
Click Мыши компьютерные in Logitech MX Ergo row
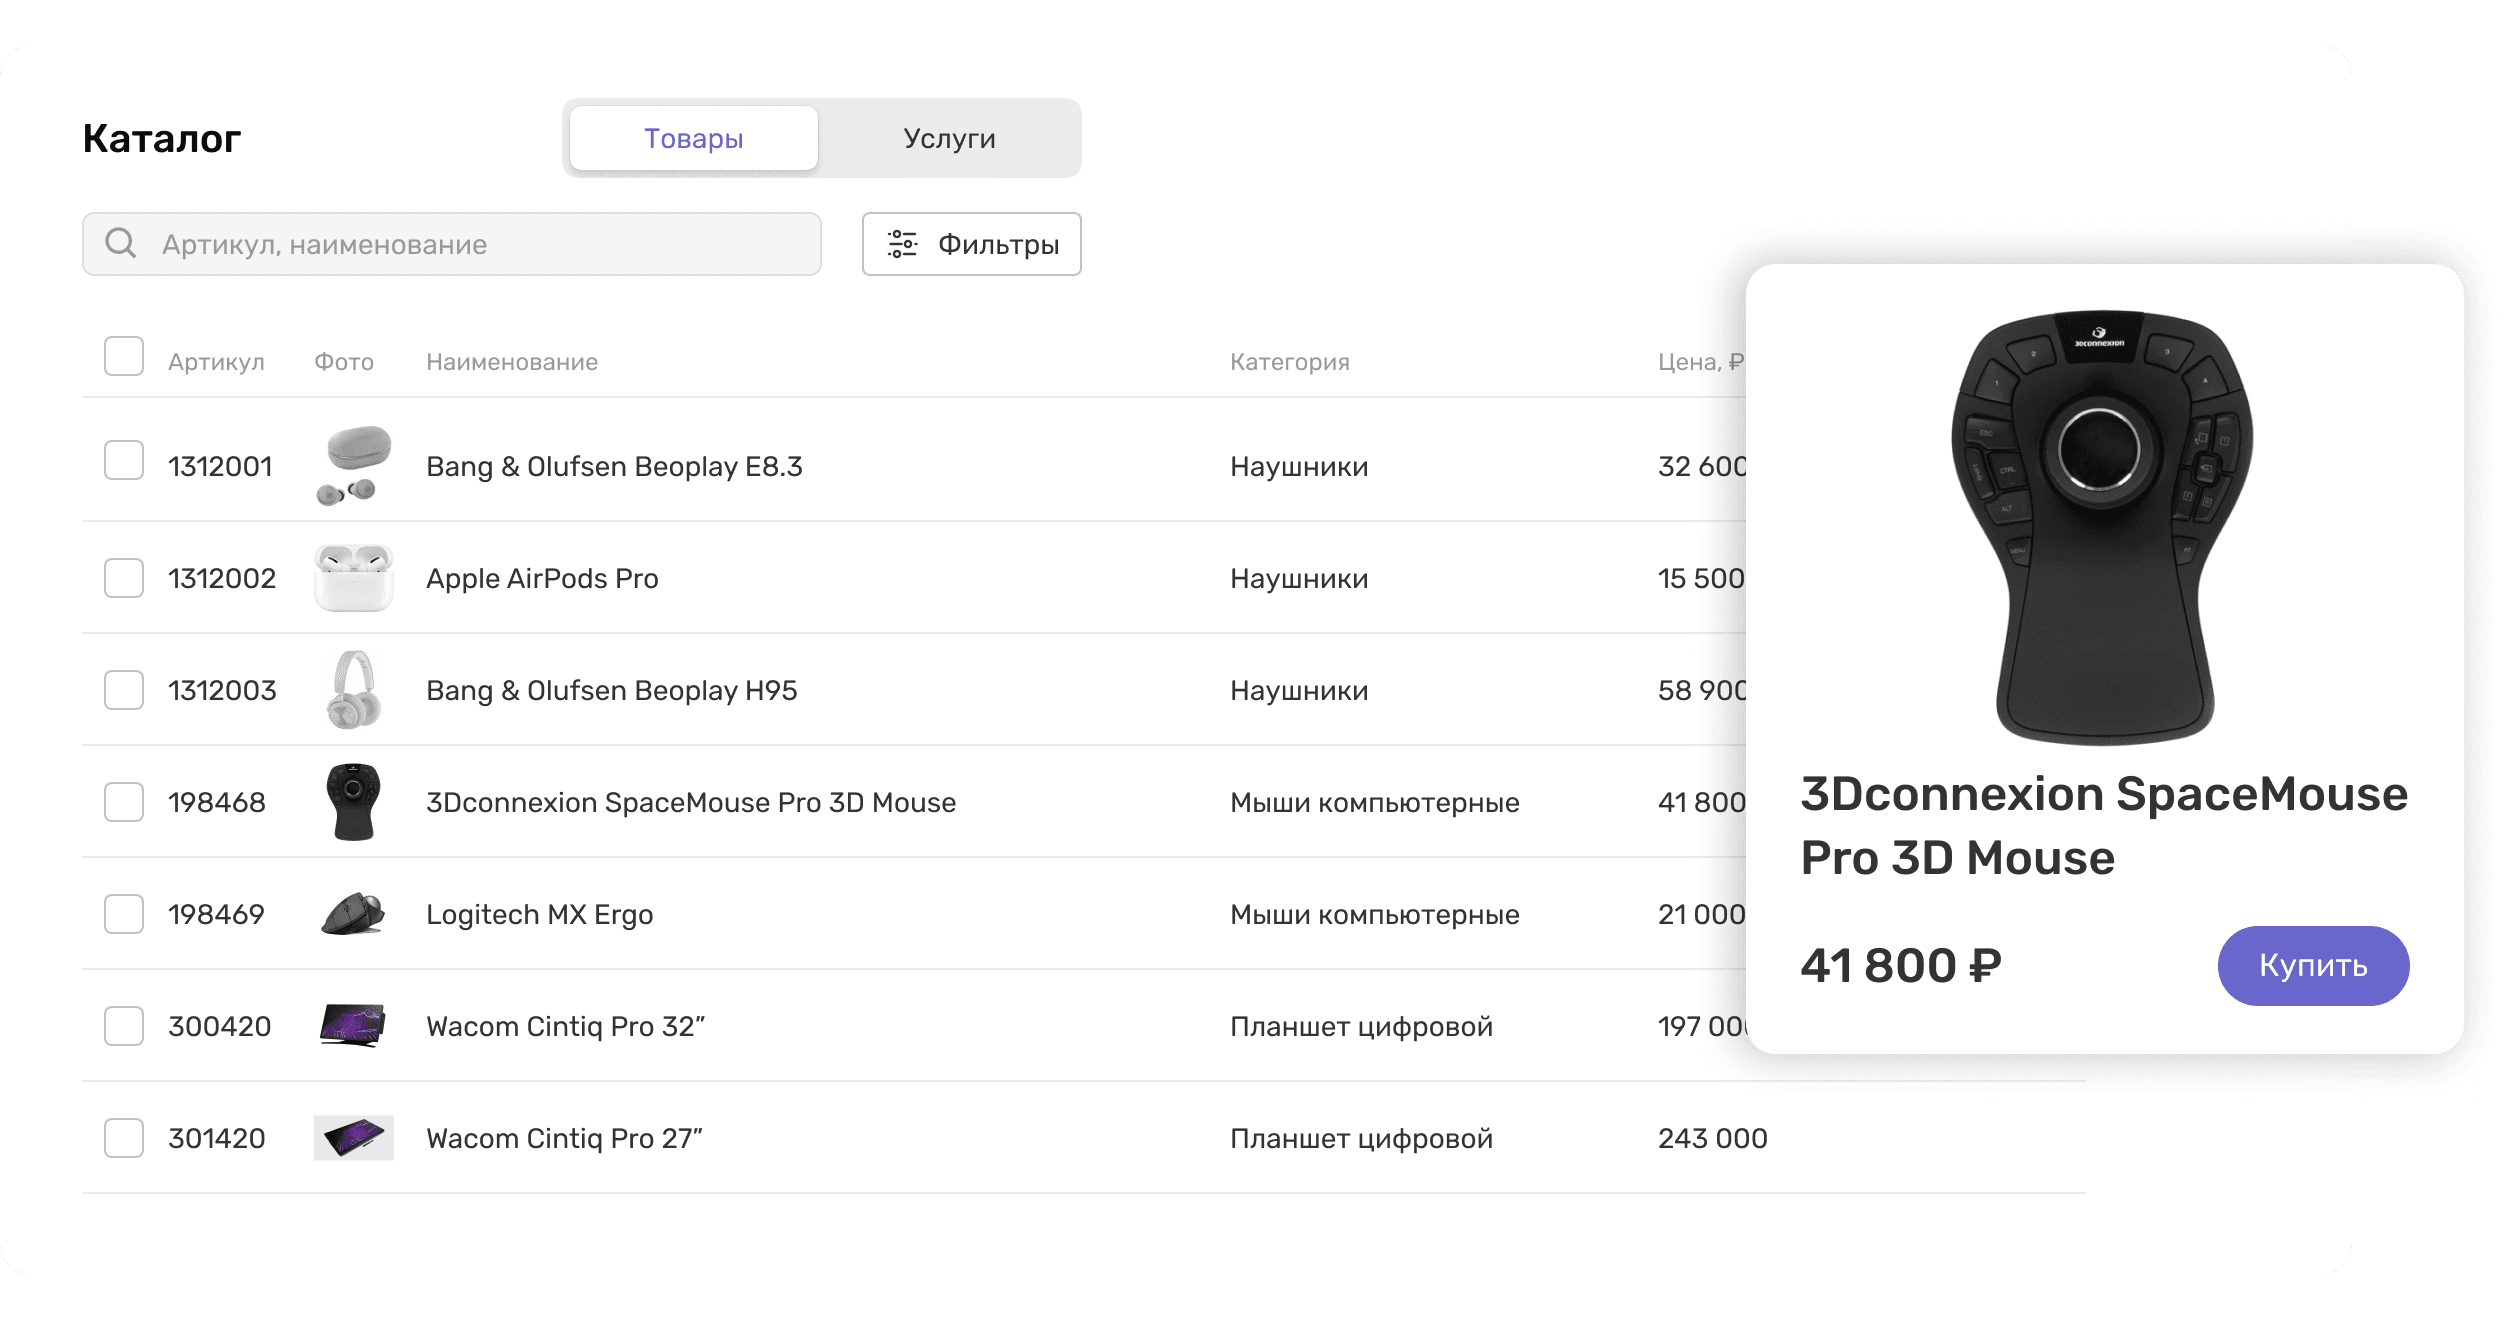1375,914
